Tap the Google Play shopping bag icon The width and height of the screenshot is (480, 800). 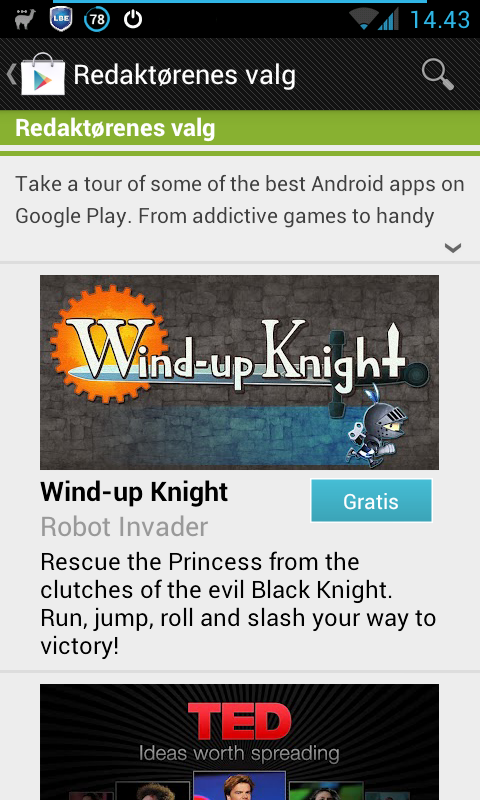43,74
